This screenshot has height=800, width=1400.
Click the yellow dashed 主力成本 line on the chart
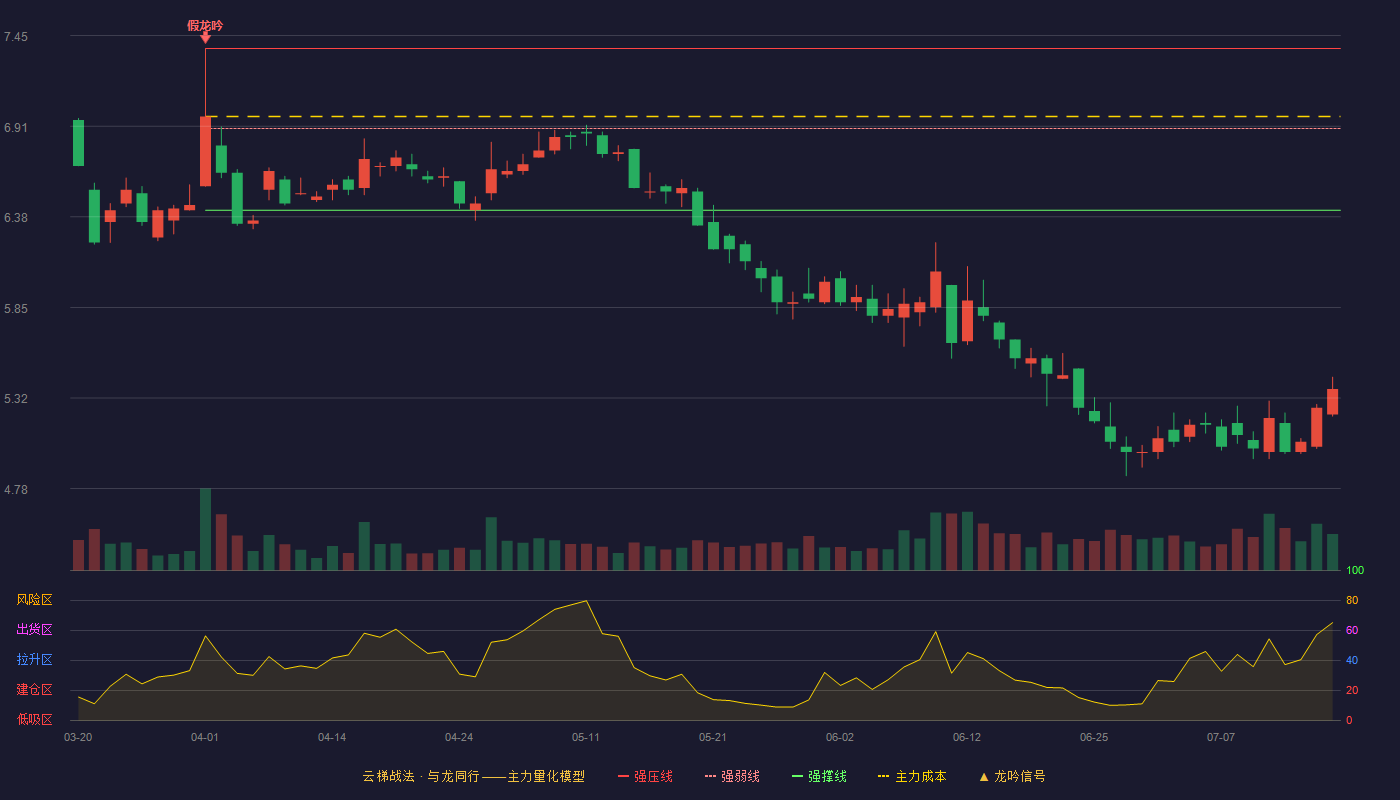pos(772,117)
